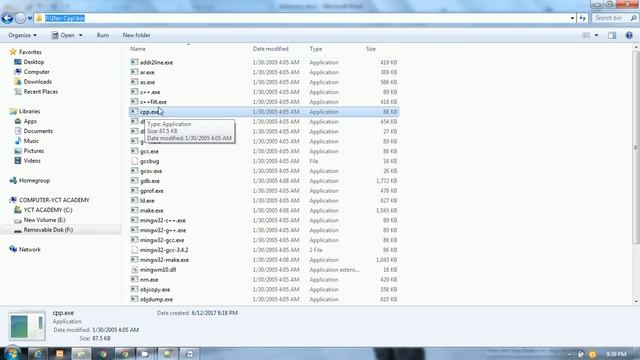The image size is (640, 360).
Task: Open the Windows Start button
Action: coord(12,353)
